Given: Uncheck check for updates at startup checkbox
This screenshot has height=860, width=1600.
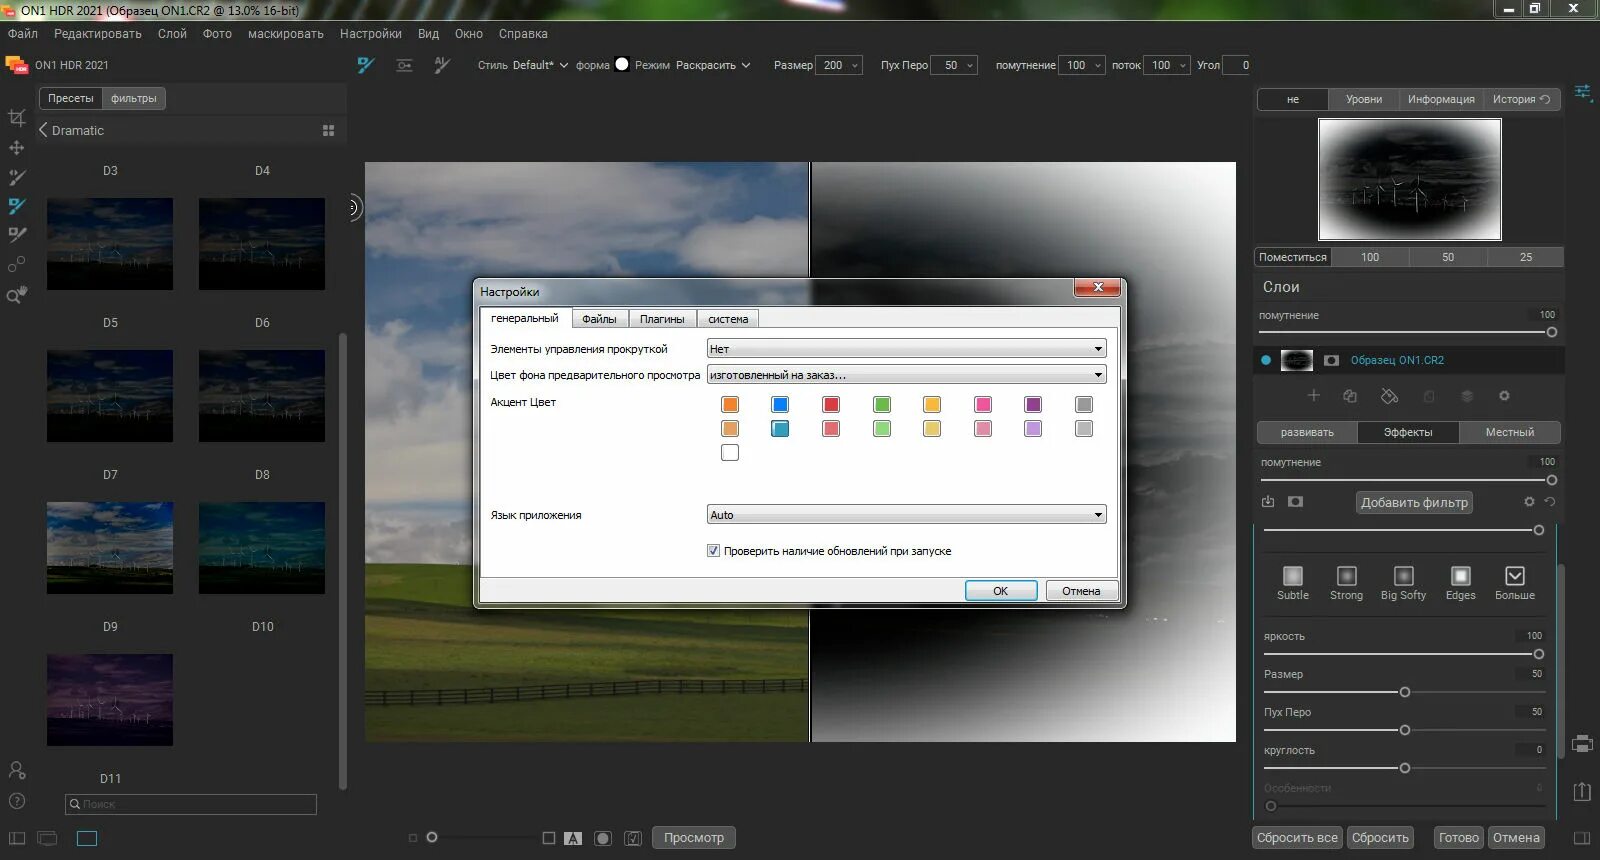Looking at the screenshot, I should pos(713,551).
